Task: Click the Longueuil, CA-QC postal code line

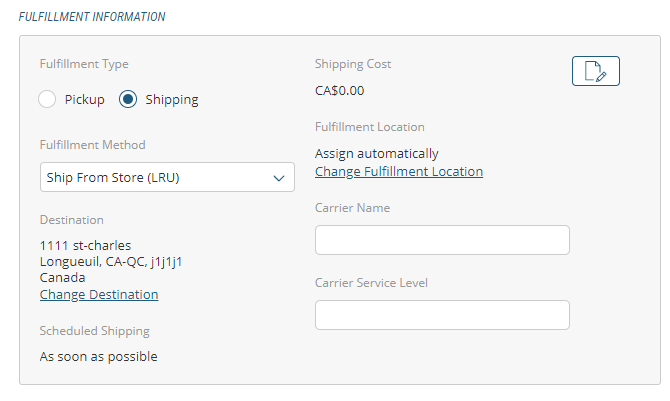Action: point(110,261)
